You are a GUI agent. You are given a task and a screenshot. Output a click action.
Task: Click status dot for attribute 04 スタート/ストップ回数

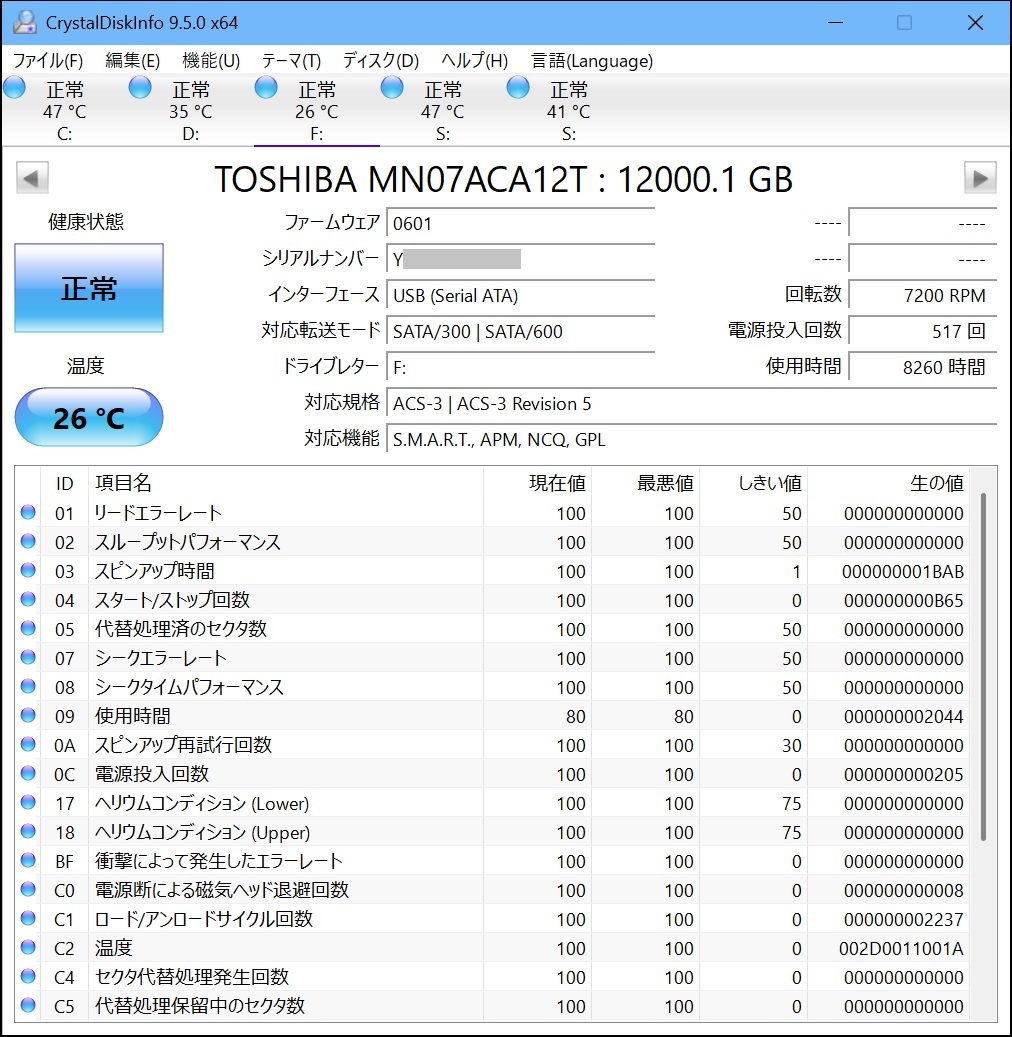28,599
